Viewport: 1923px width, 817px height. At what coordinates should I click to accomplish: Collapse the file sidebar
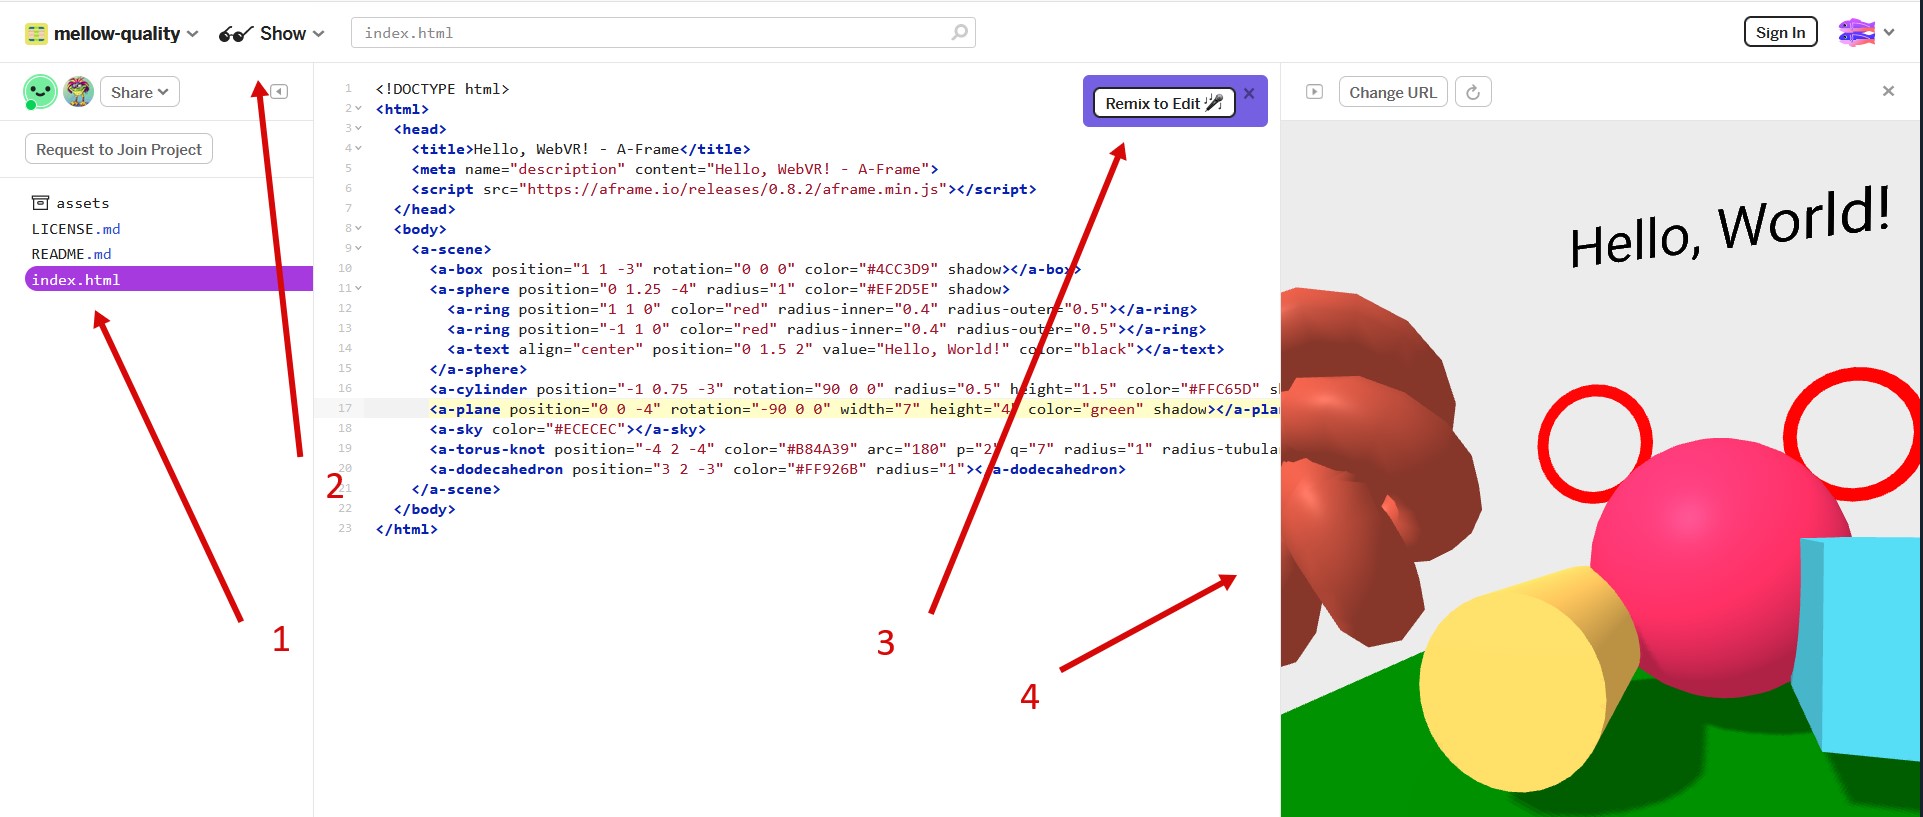[280, 92]
